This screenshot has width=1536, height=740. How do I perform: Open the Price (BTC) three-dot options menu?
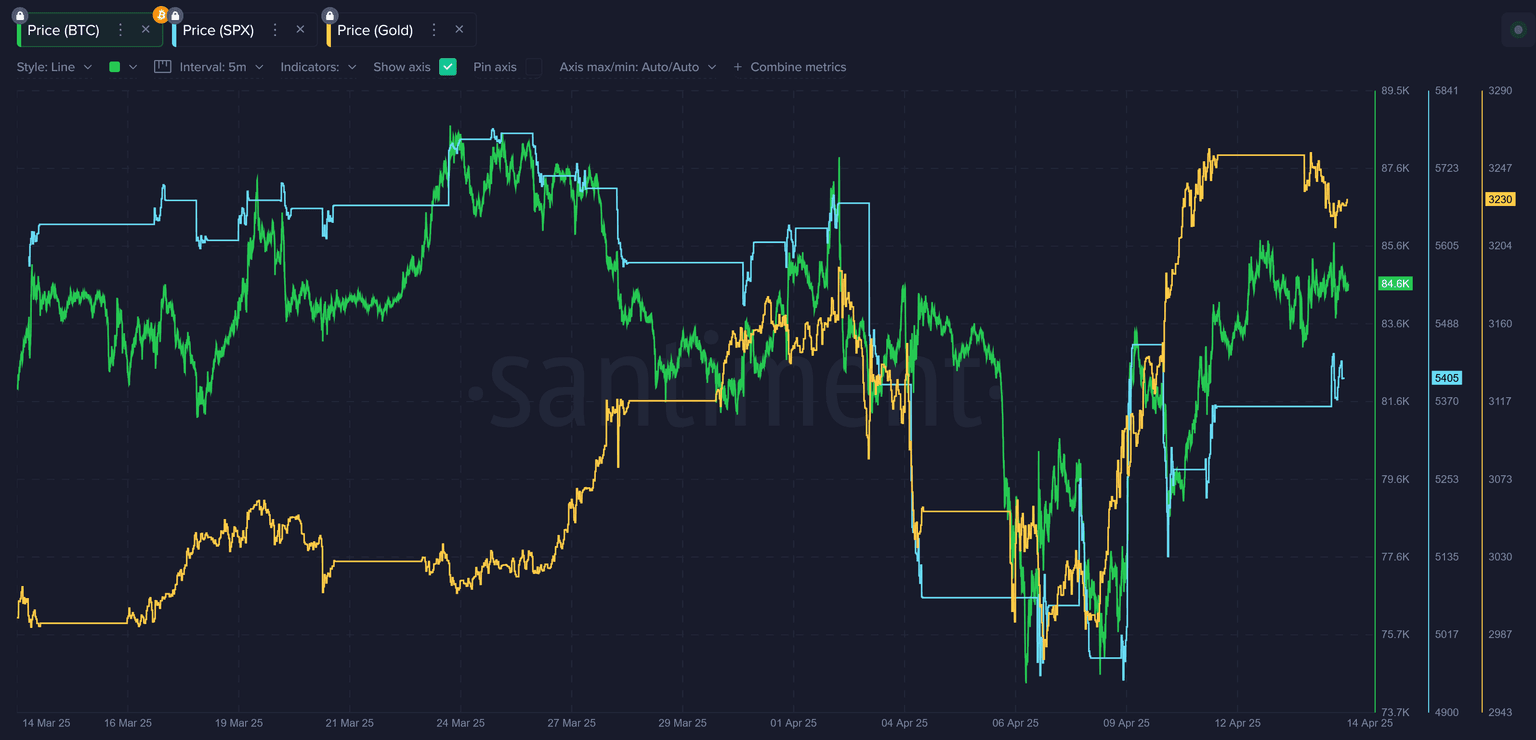pos(121,30)
